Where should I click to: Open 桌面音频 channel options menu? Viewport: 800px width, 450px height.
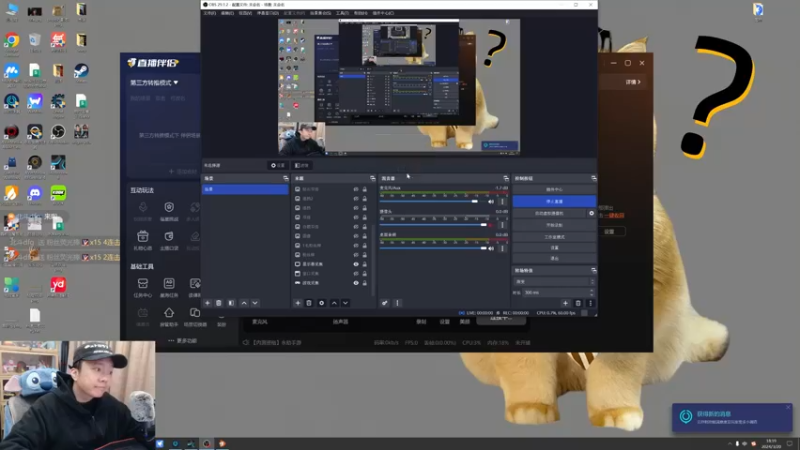coord(502,248)
